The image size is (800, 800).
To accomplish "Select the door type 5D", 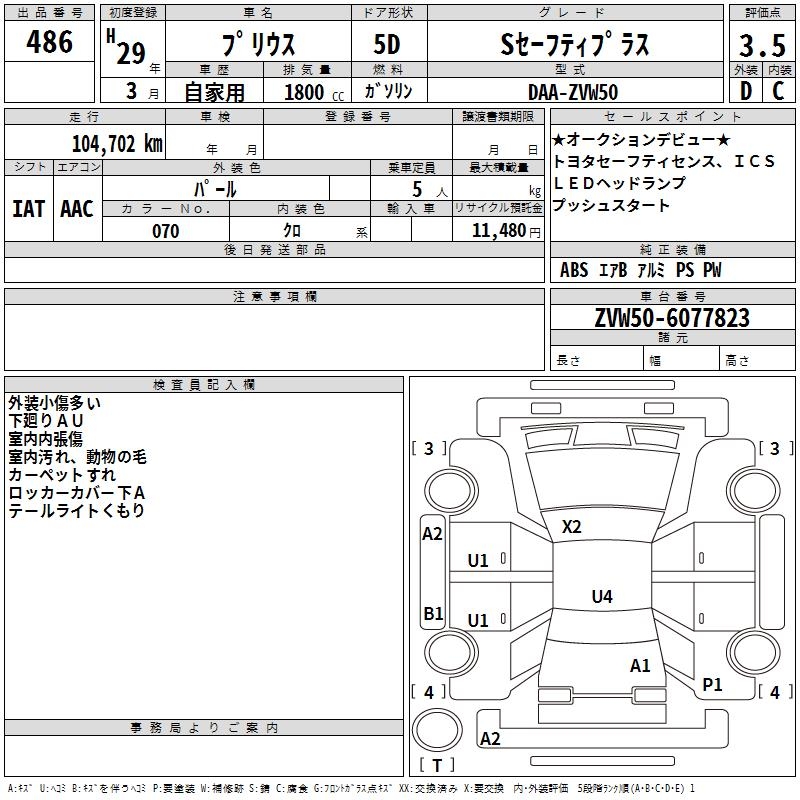I will point(387,44).
